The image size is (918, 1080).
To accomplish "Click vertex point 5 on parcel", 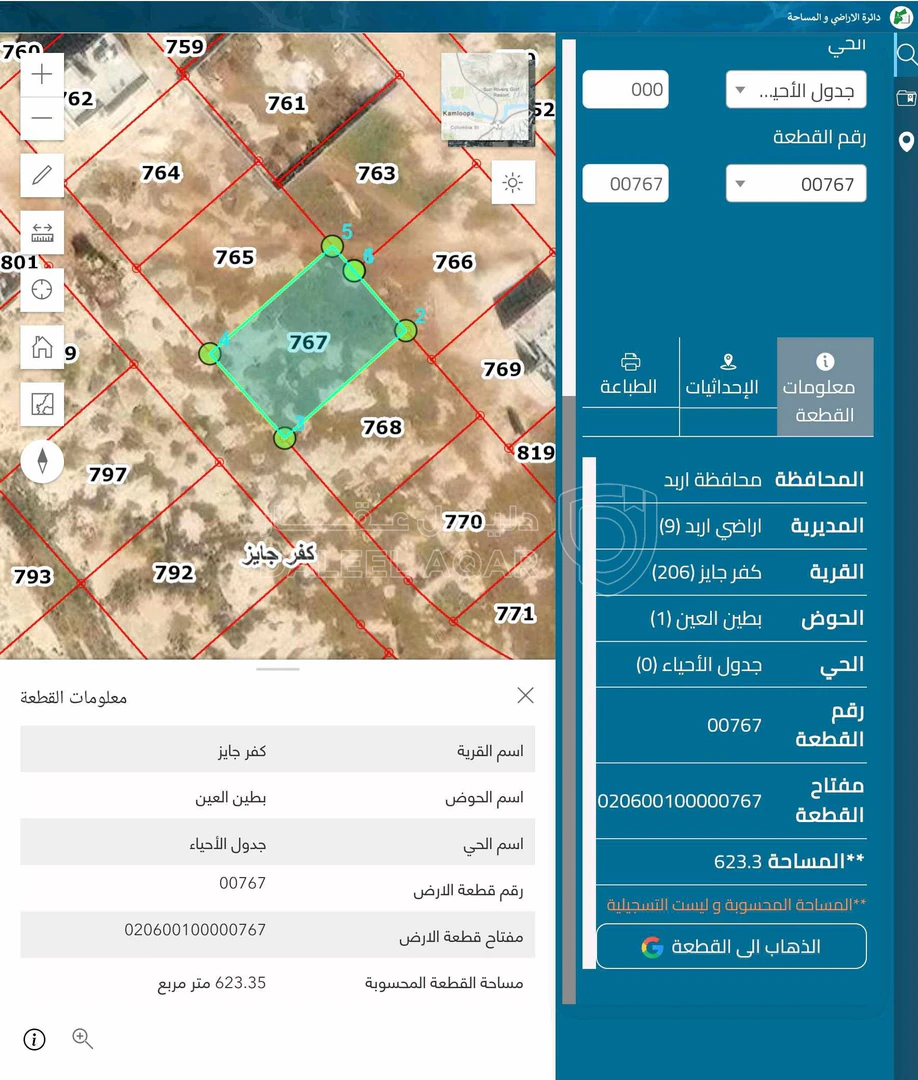I will coord(332,246).
